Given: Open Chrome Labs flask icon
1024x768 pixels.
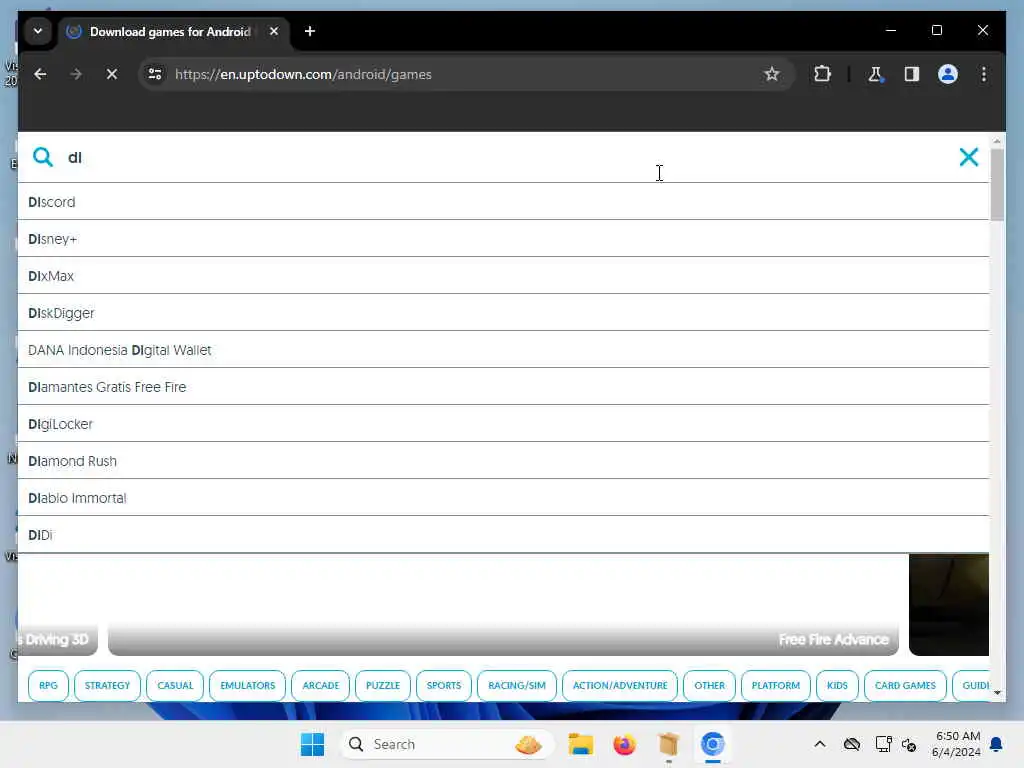Looking at the screenshot, I should 875,74.
